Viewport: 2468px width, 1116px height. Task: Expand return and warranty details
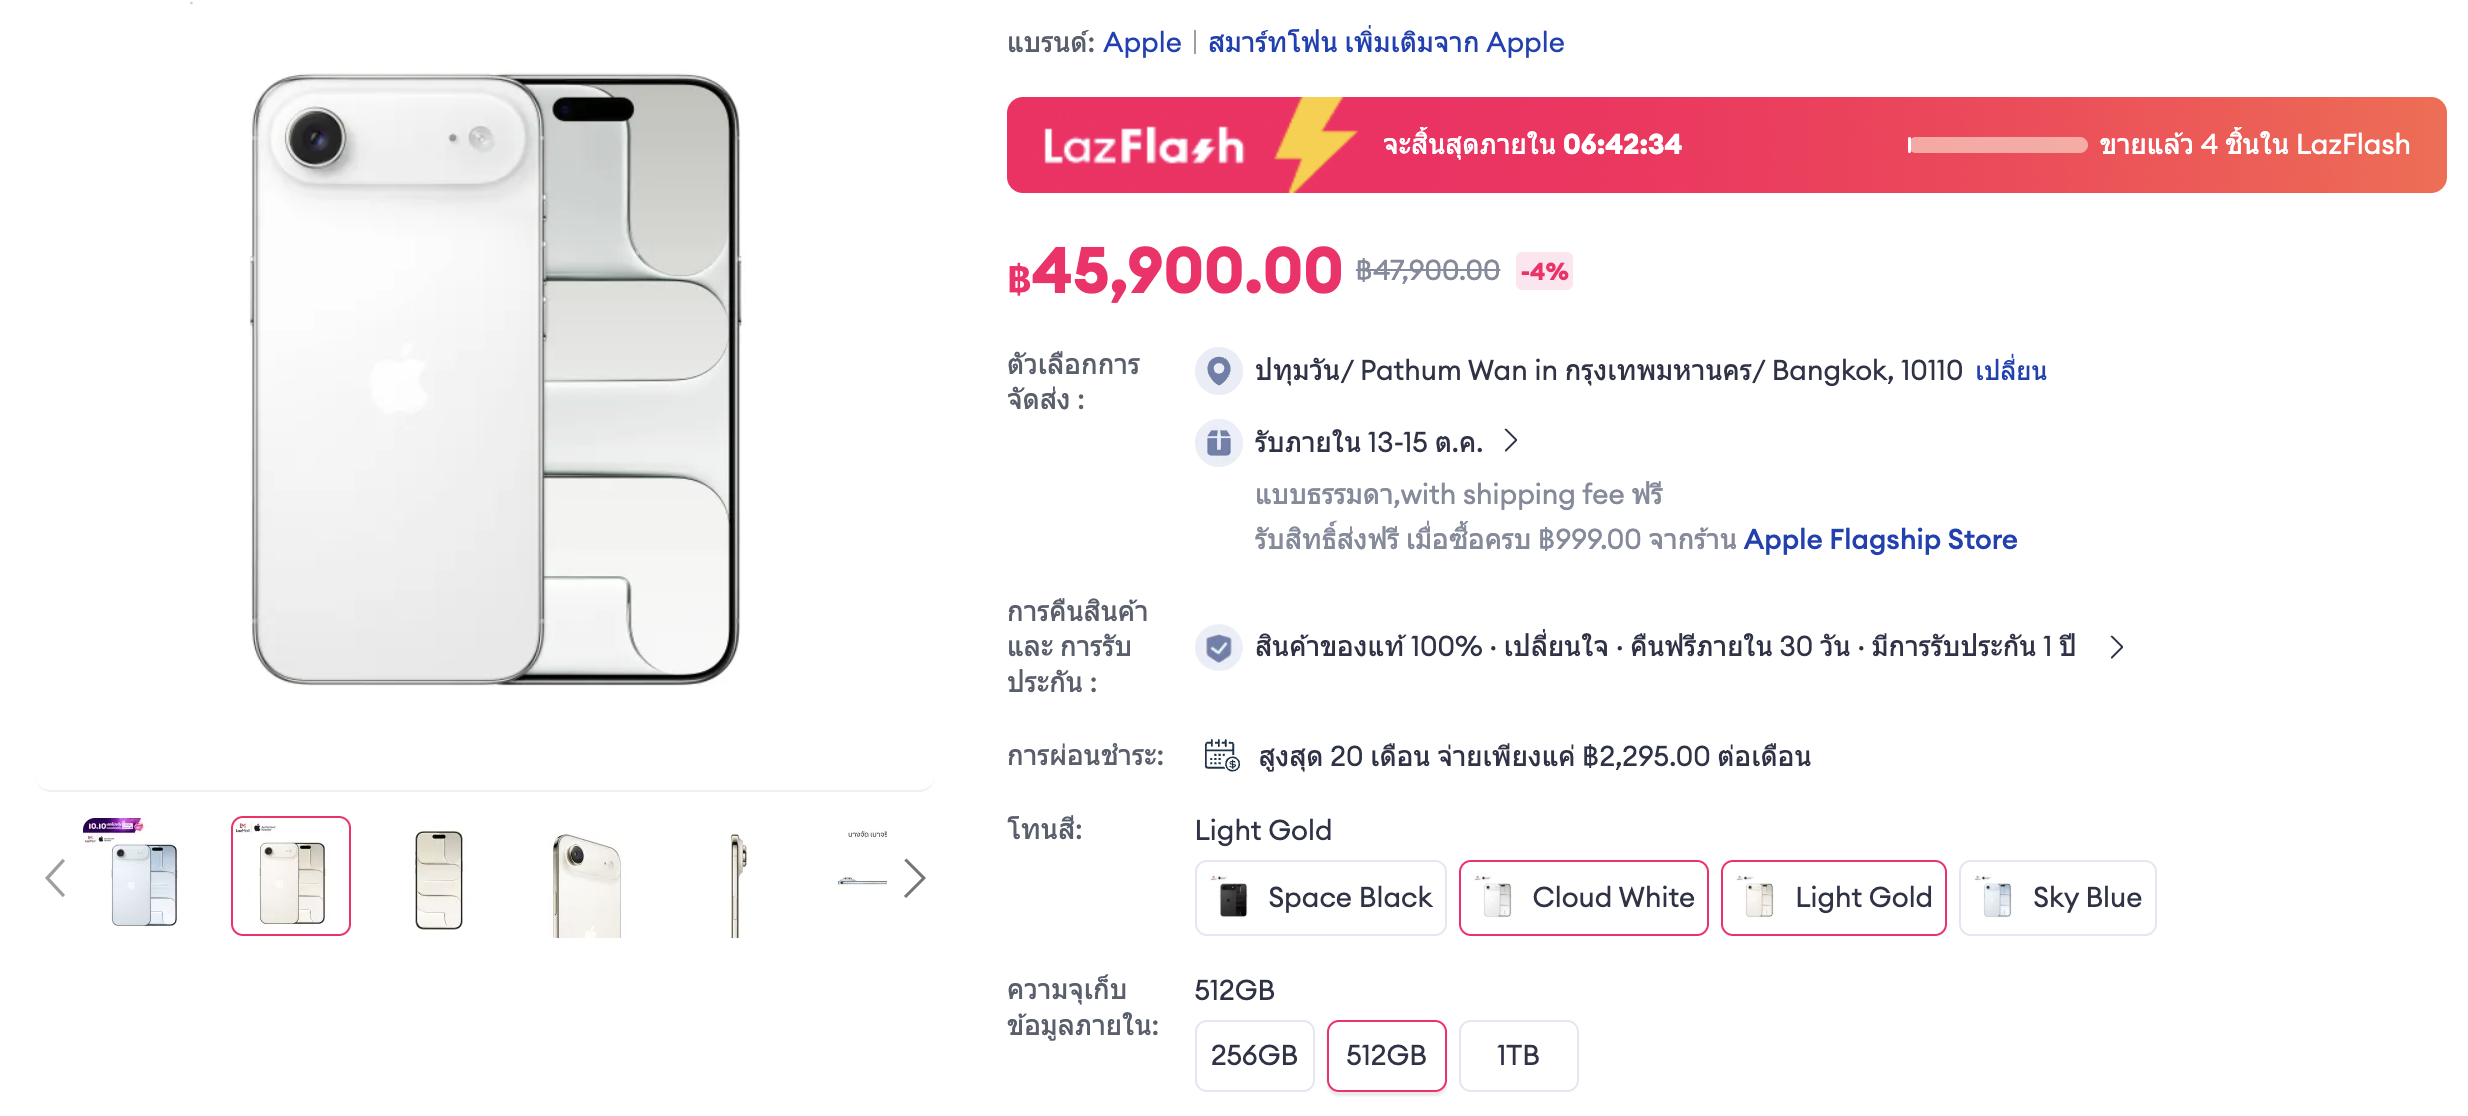point(2117,648)
